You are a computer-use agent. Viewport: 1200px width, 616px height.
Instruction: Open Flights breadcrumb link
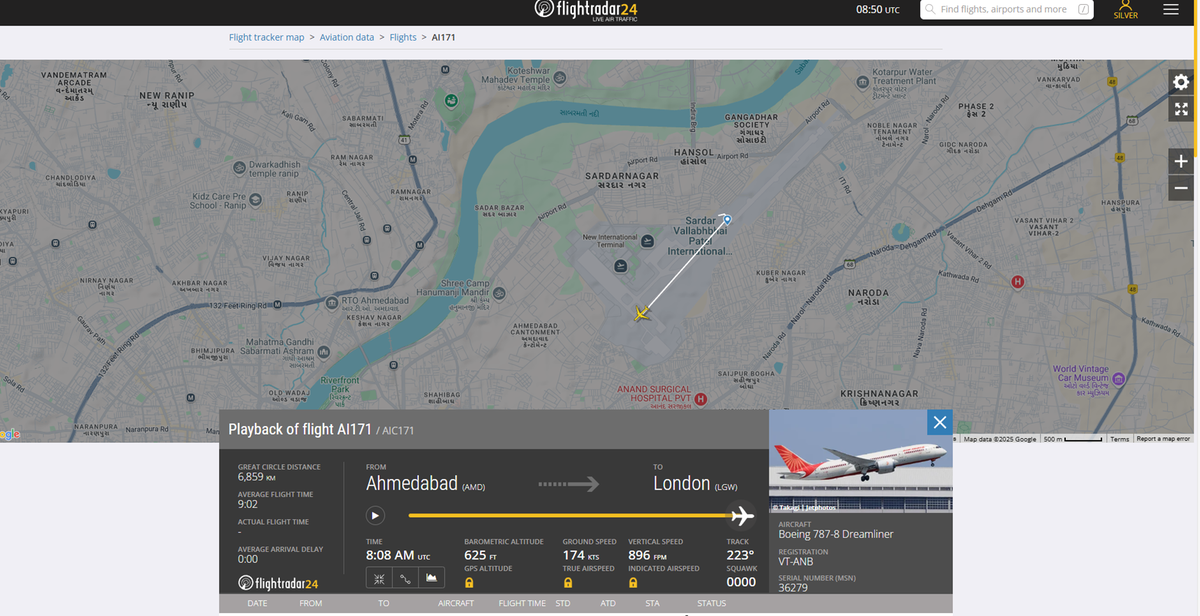[403, 37]
